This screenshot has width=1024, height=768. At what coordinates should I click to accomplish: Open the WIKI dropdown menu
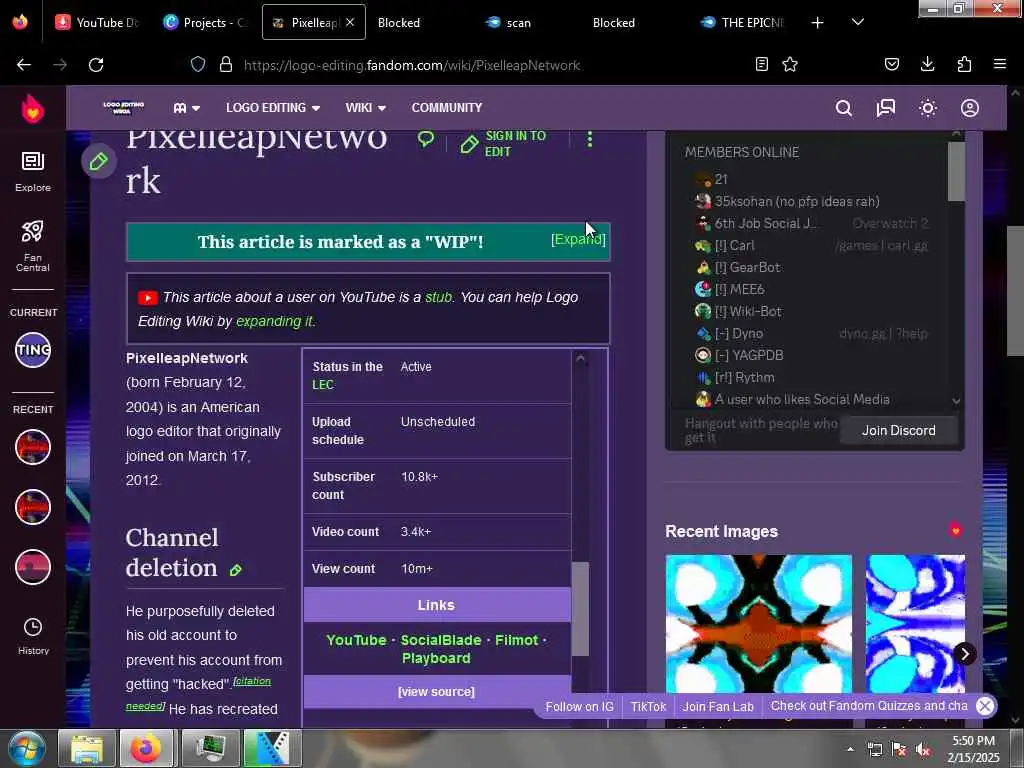point(366,108)
